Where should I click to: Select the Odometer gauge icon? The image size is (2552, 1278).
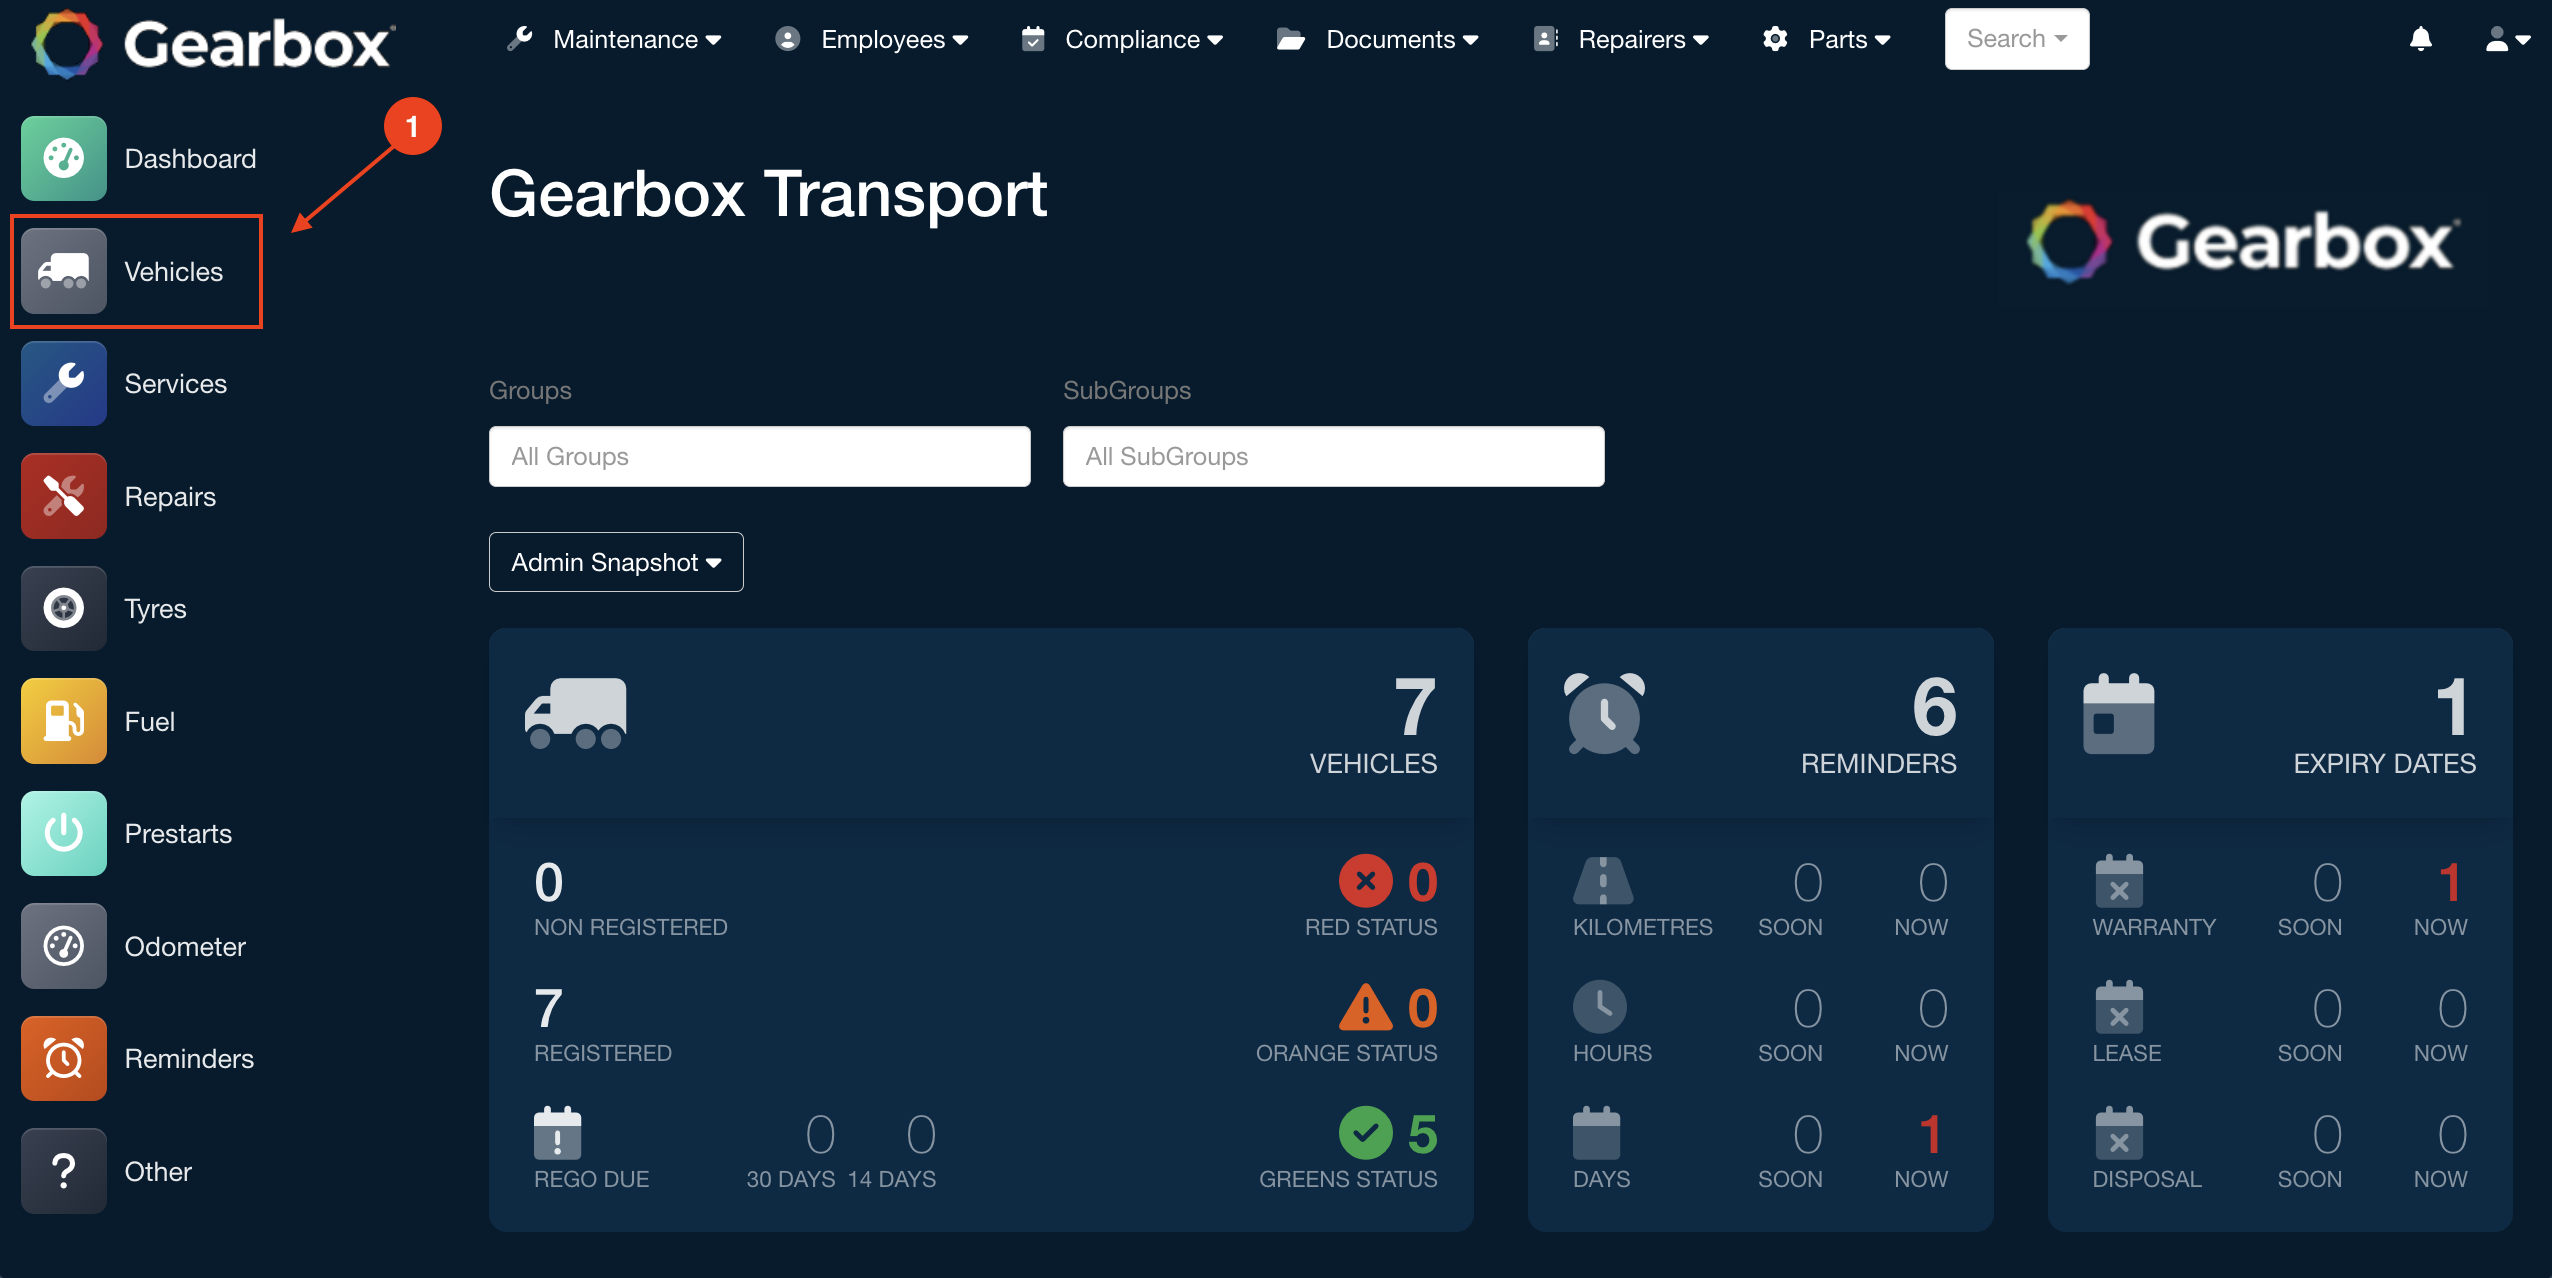coord(64,946)
